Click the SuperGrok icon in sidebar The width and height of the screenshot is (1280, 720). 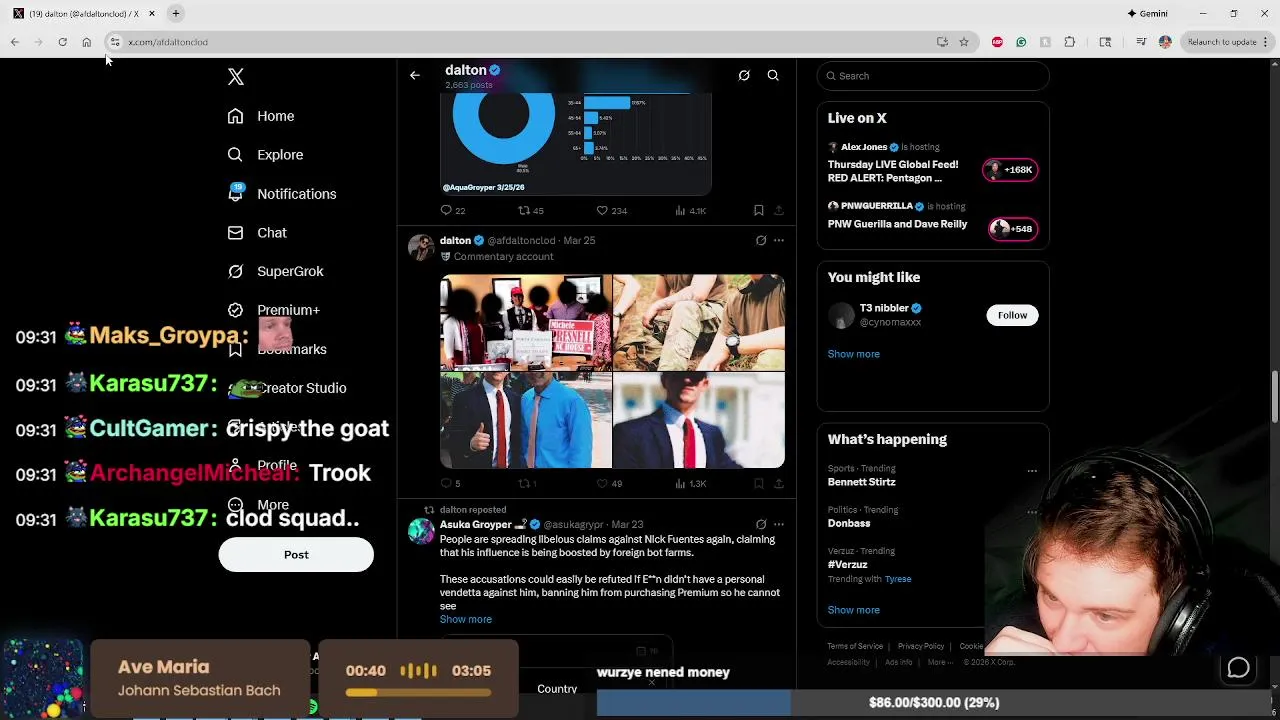point(235,271)
